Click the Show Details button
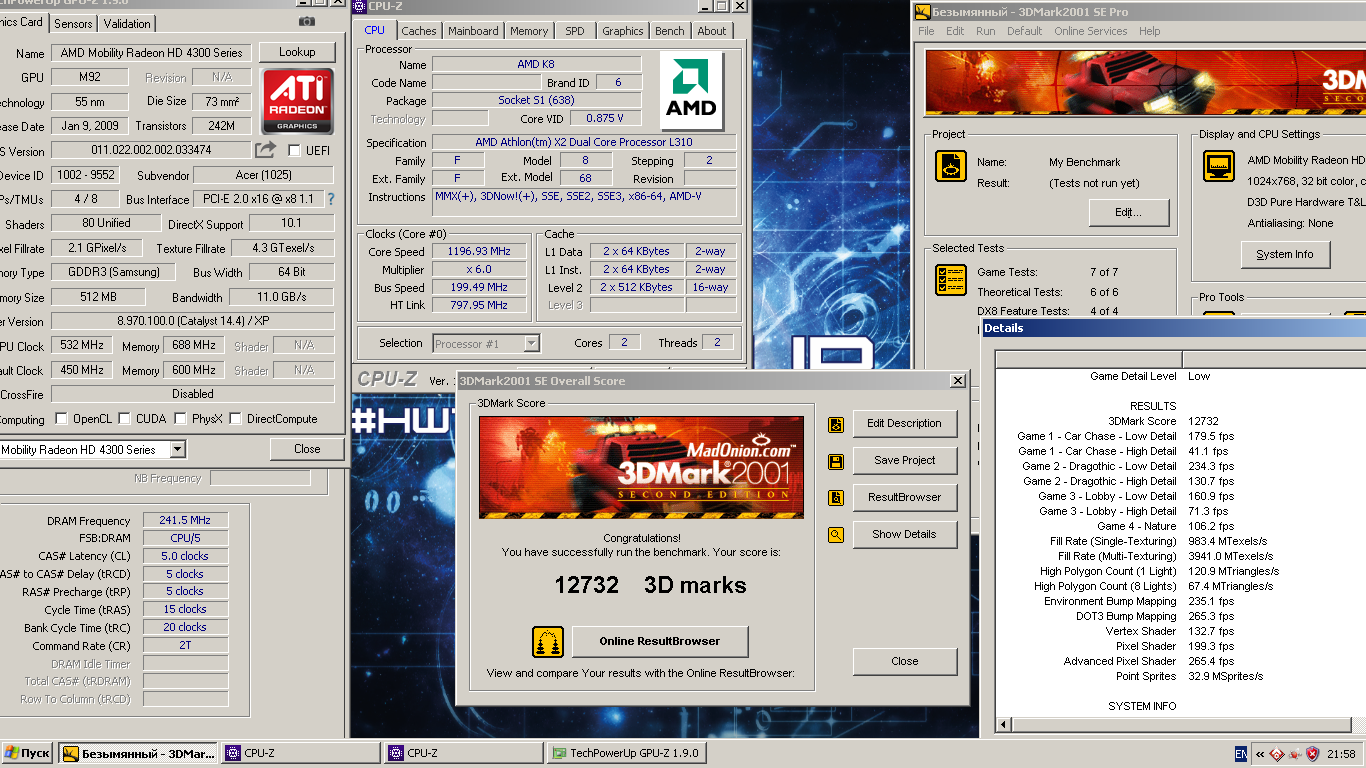 click(905, 535)
